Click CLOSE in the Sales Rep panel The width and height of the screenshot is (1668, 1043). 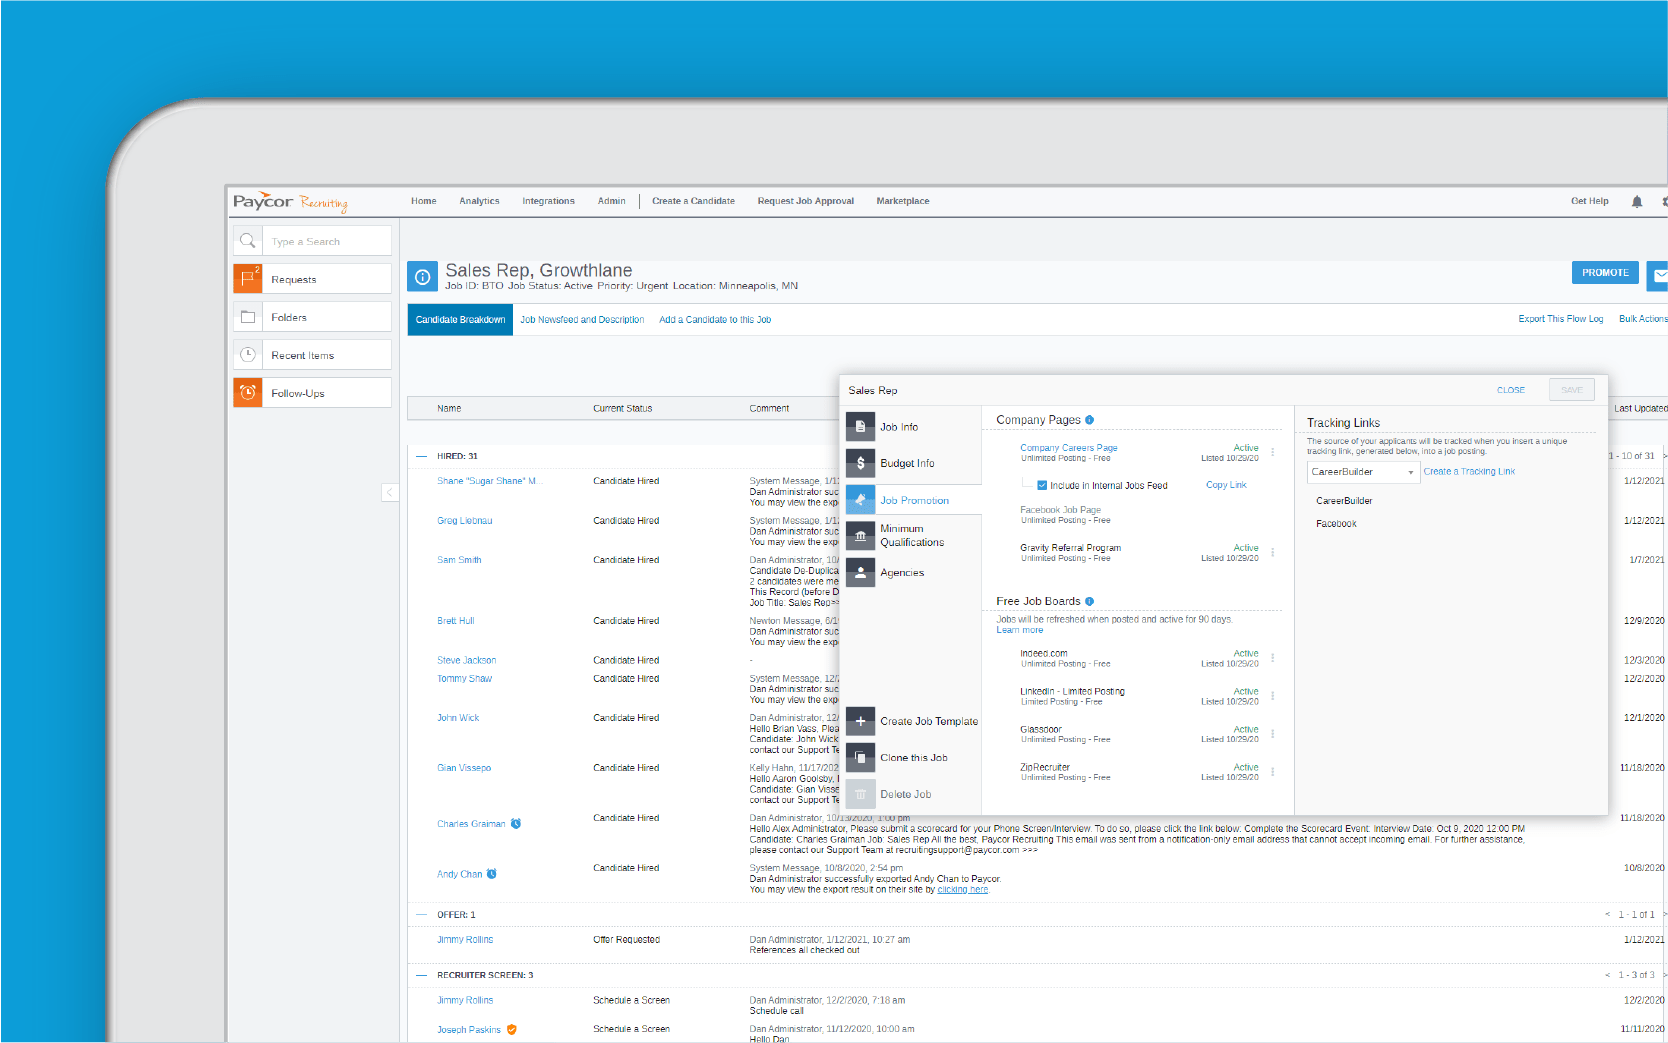click(x=1510, y=390)
